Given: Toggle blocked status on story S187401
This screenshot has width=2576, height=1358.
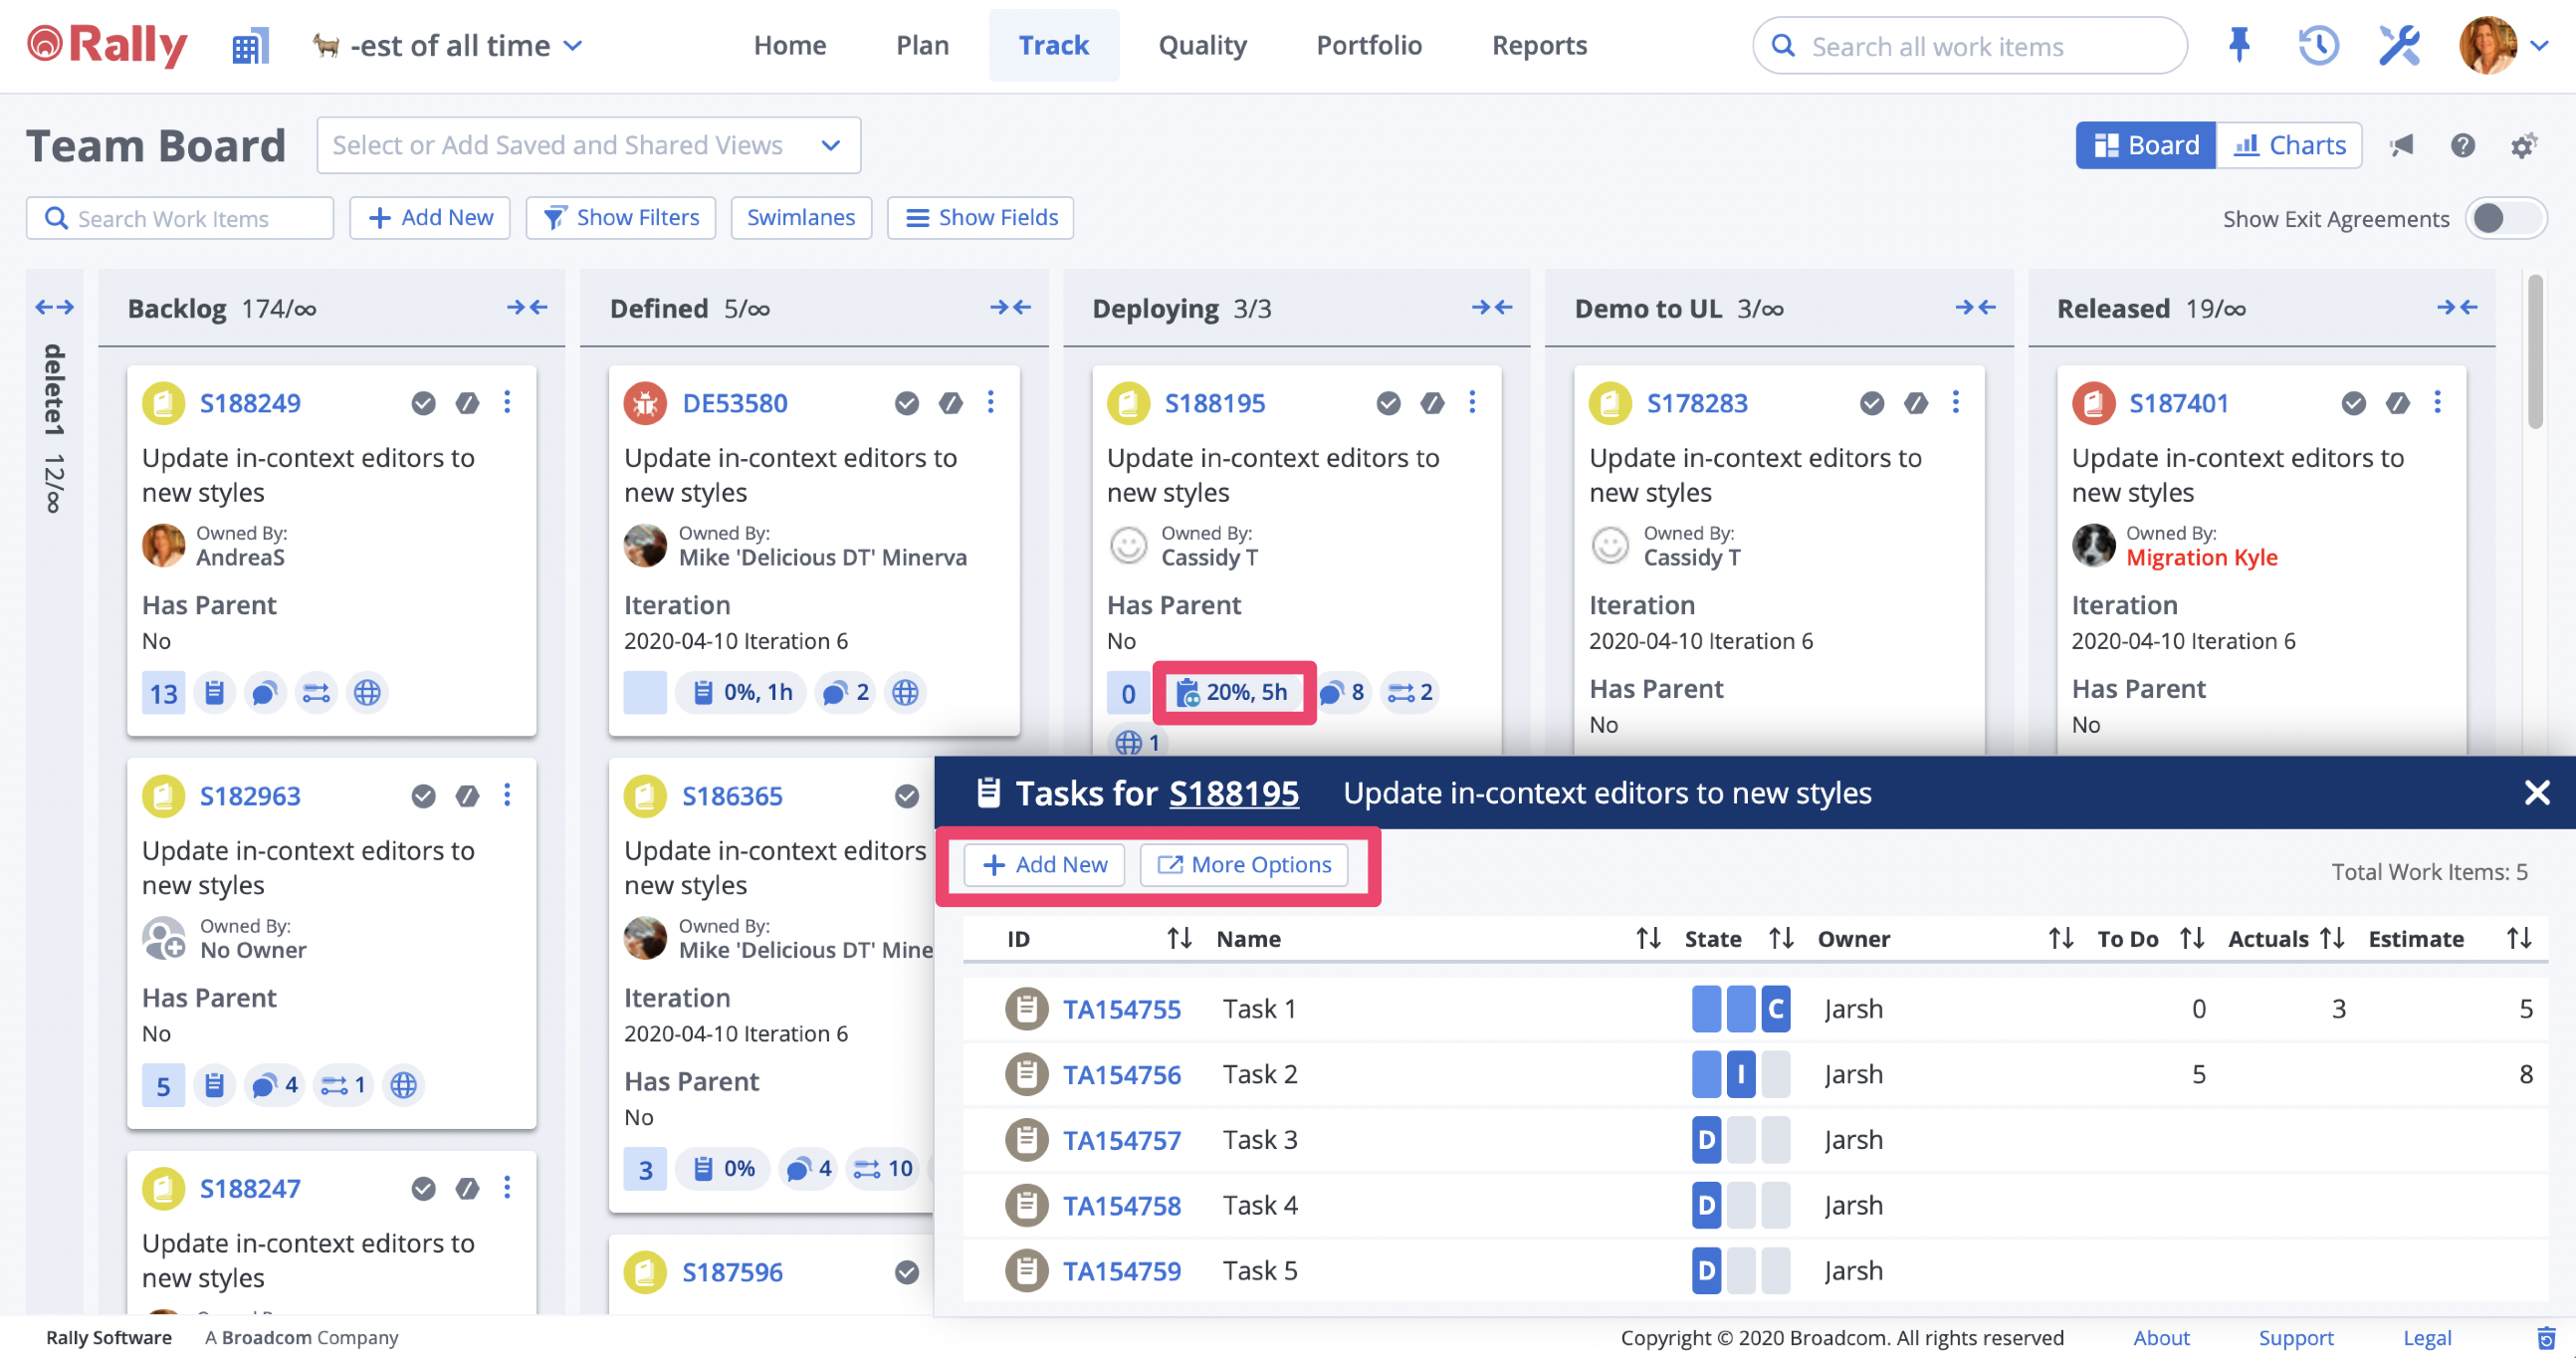Looking at the screenshot, I should [2397, 403].
